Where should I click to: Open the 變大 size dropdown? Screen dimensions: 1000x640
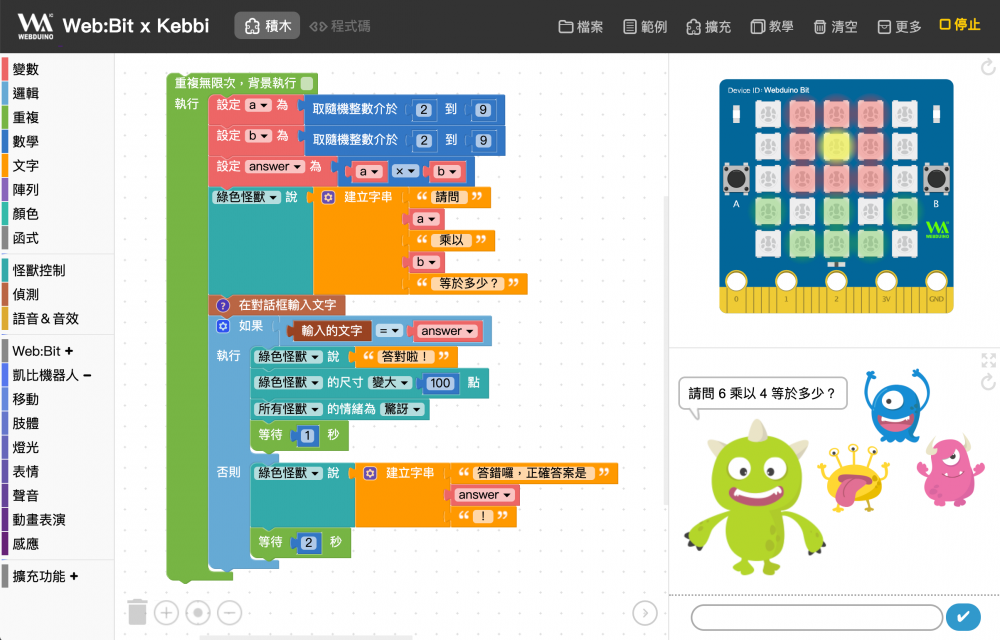391,383
